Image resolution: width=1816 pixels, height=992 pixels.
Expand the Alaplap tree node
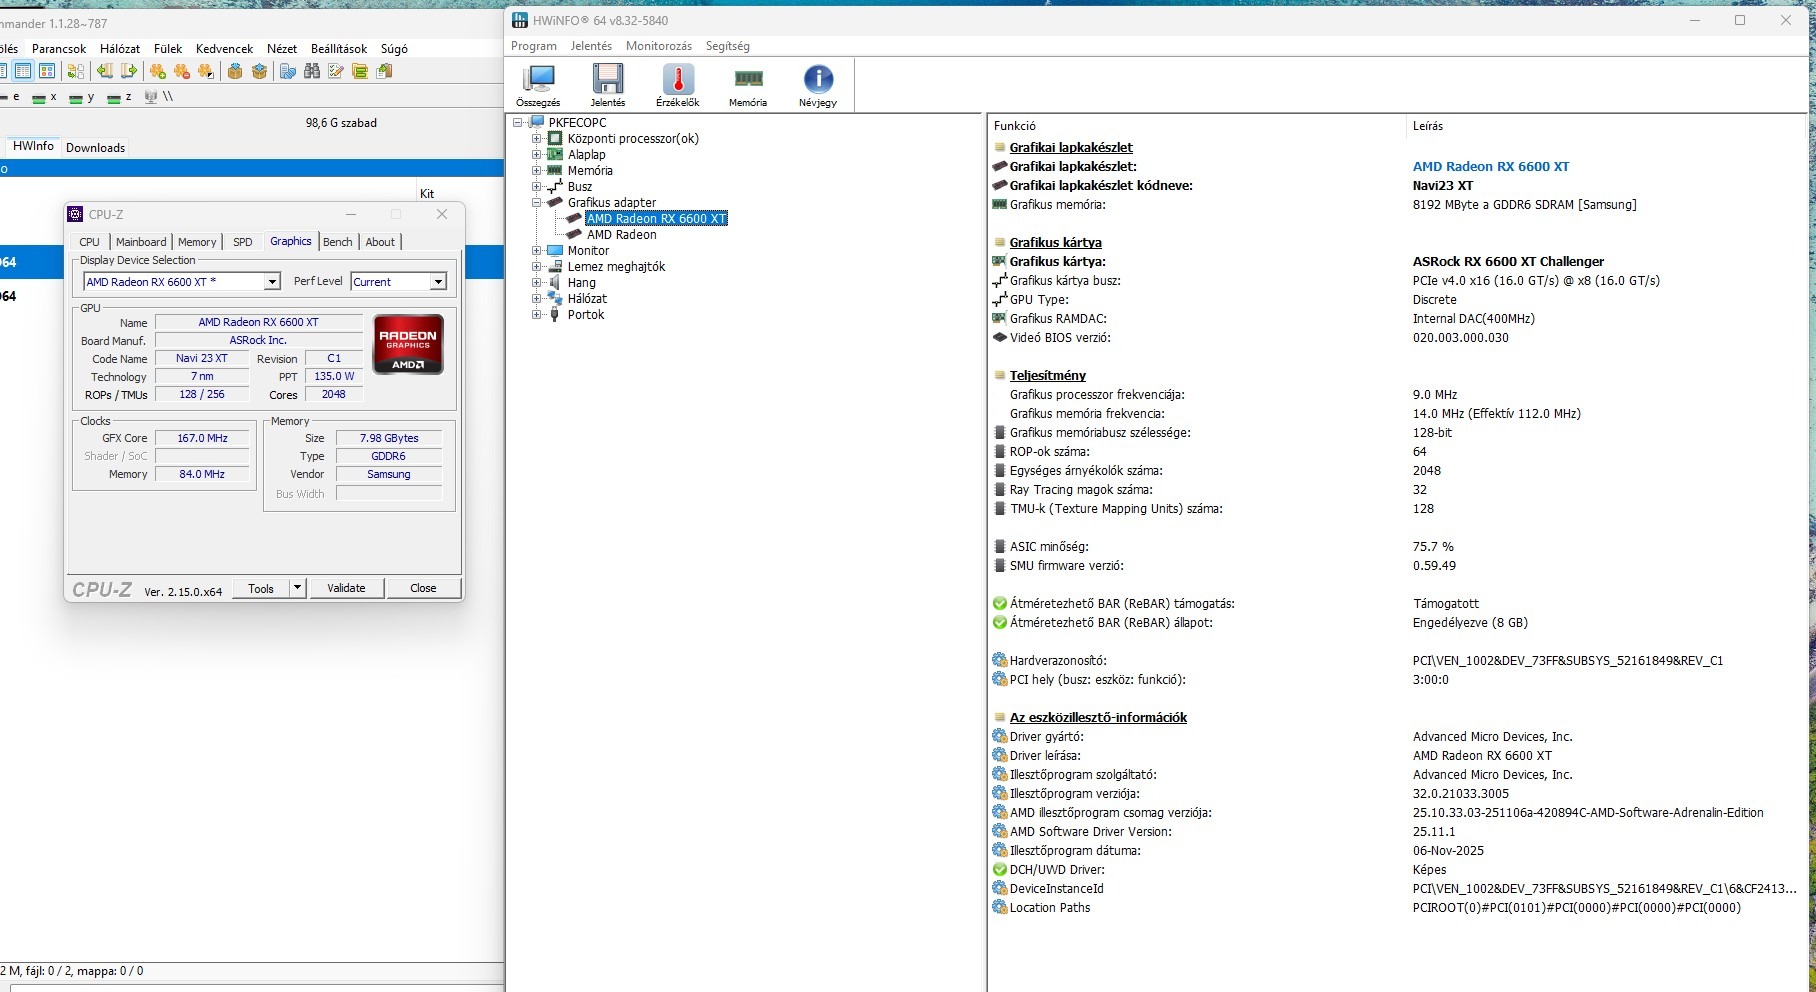pos(537,155)
